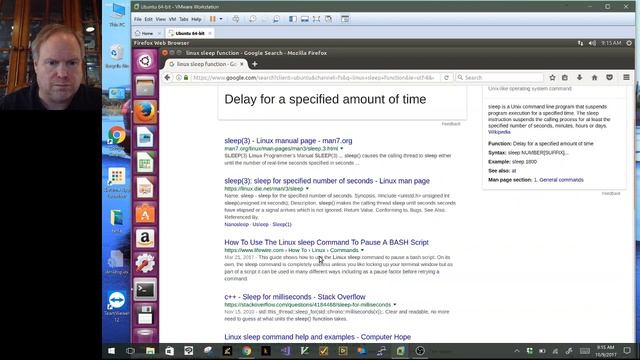Open VMware snapshot manager
The image size is (640, 360).
coord(276,19)
